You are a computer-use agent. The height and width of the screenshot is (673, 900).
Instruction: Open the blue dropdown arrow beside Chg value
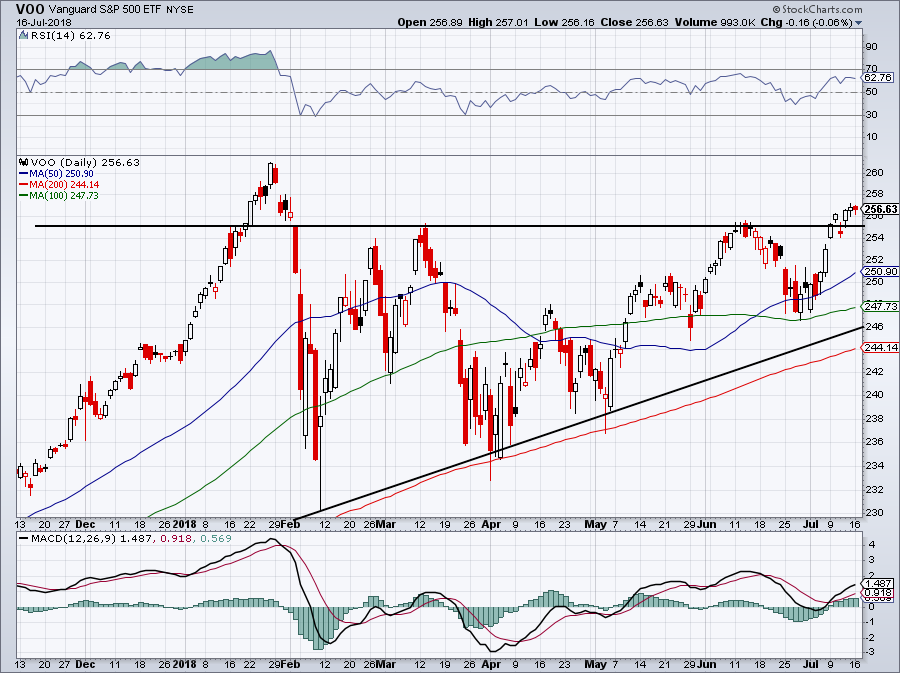click(x=858, y=23)
